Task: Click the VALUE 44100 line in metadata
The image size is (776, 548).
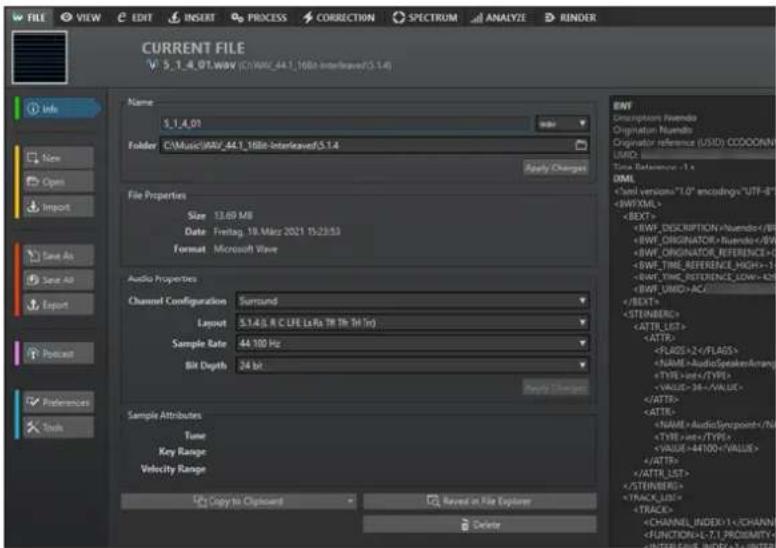Action: tap(706, 448)
